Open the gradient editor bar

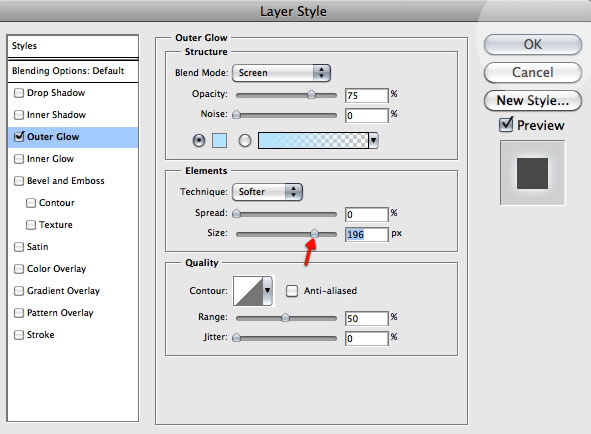coord(313,141)
